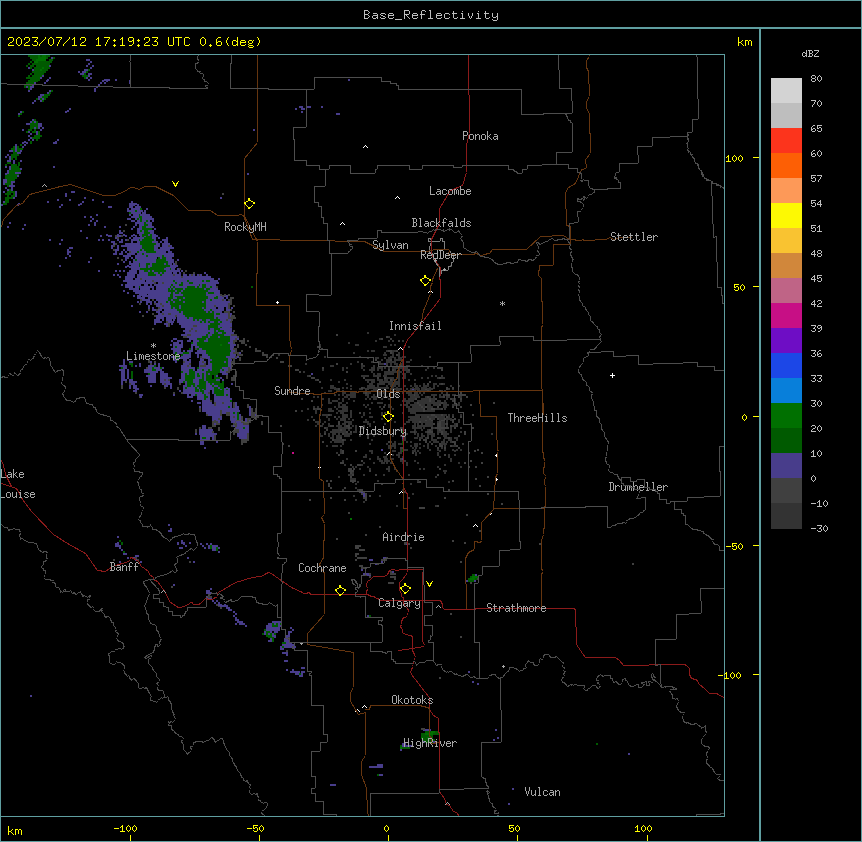Click the -30 value in dBZ legend
This screenshot has height=842, width=862.
pyautogui.click(x=819, y=528)
